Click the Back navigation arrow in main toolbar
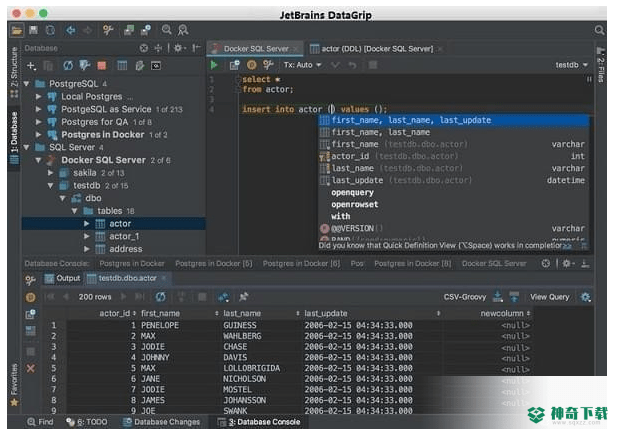 click(x=71, y=30)
